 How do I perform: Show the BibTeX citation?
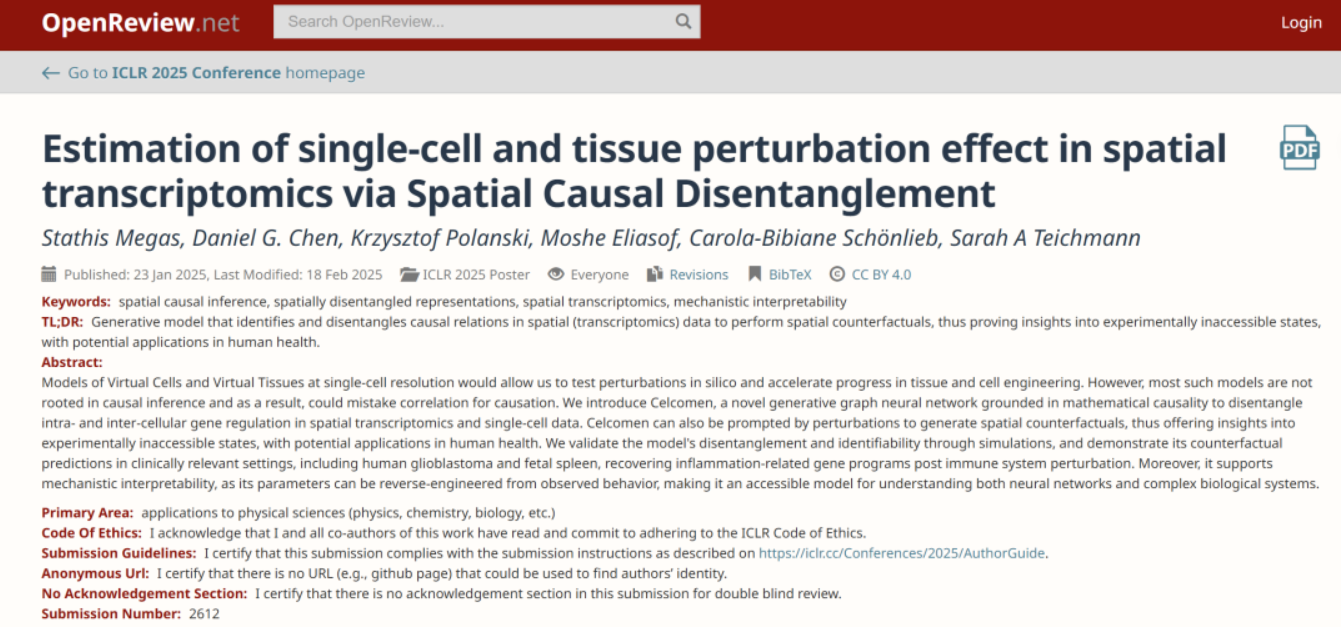[x=790, y=274]
